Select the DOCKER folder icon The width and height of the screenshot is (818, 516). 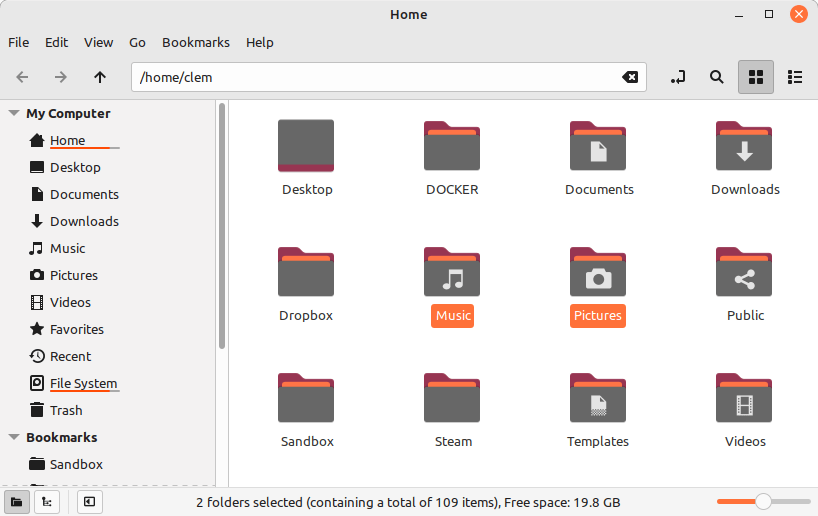point(452,146)
